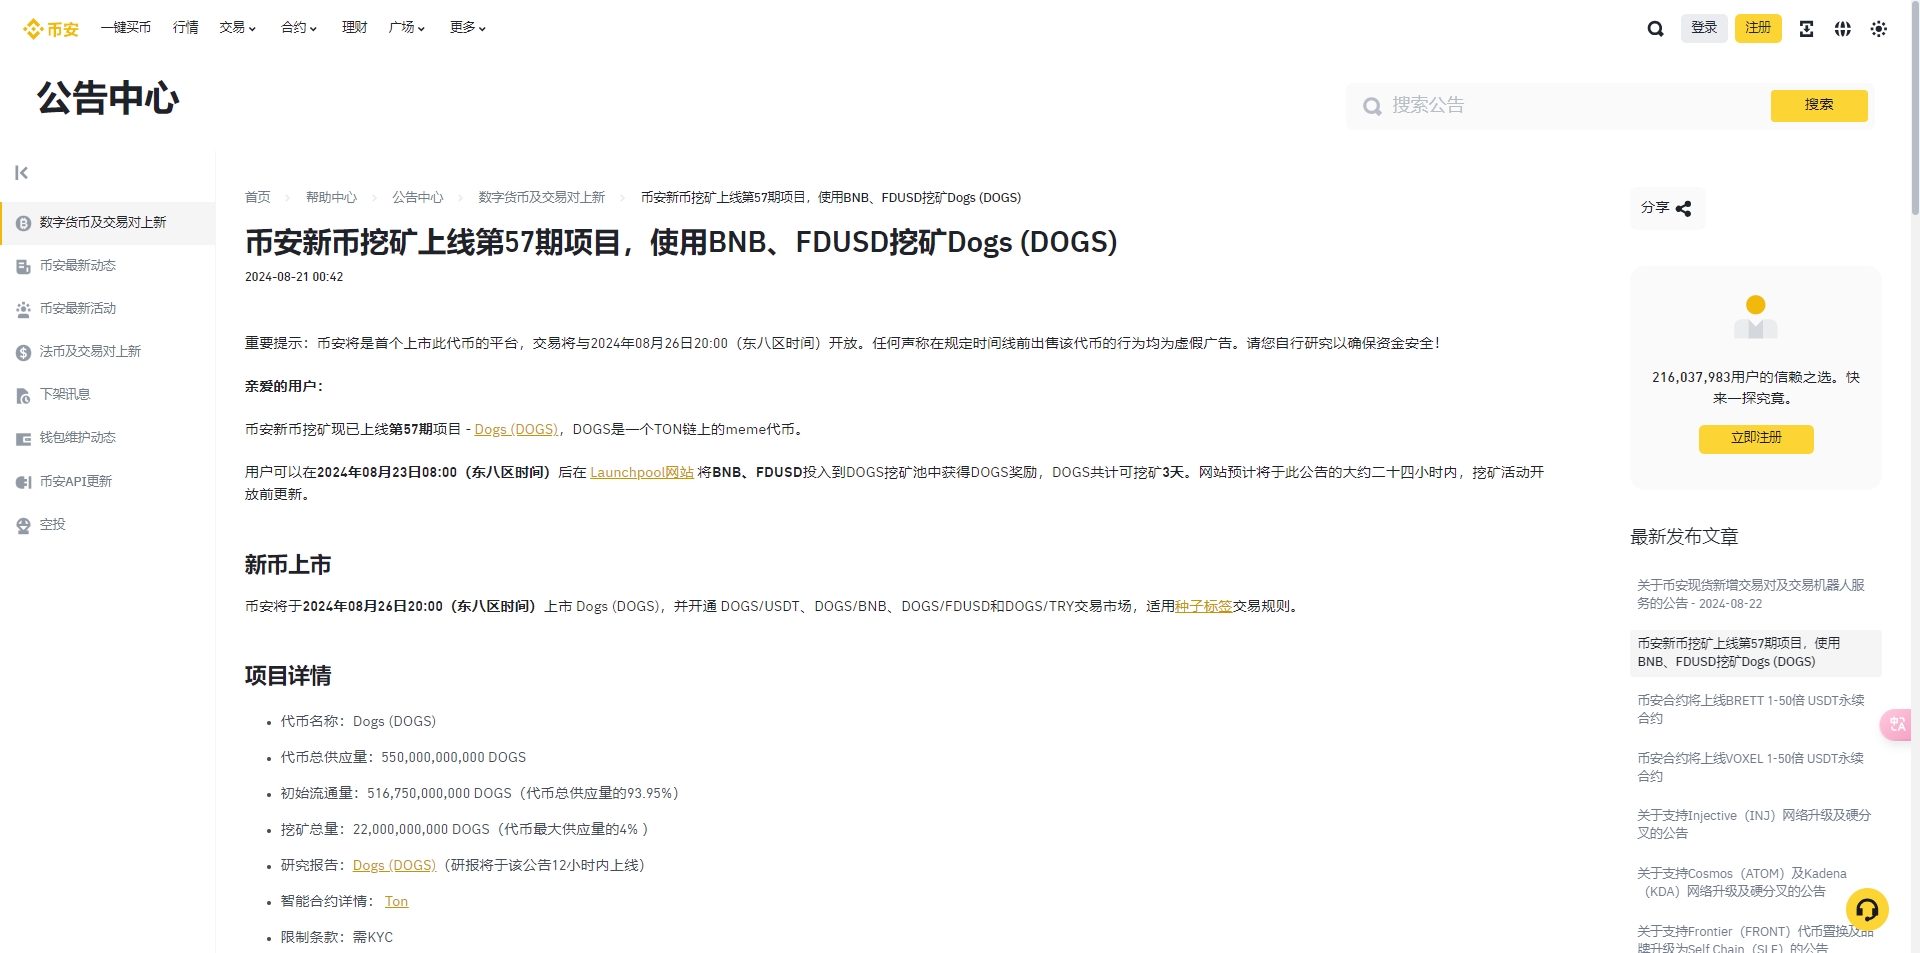Click the icon beside 币安API更新

tap(23, 482)
